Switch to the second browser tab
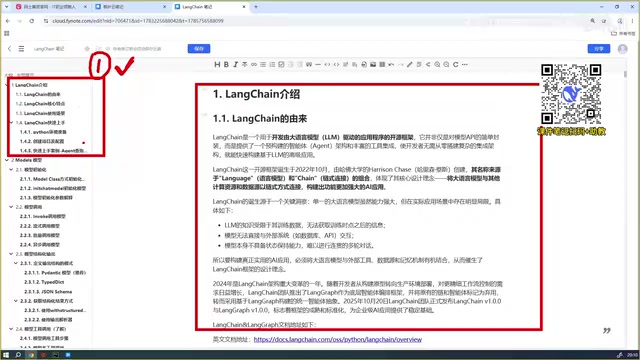The width and height of the screenshot is (640, 360). pos(131,7)
